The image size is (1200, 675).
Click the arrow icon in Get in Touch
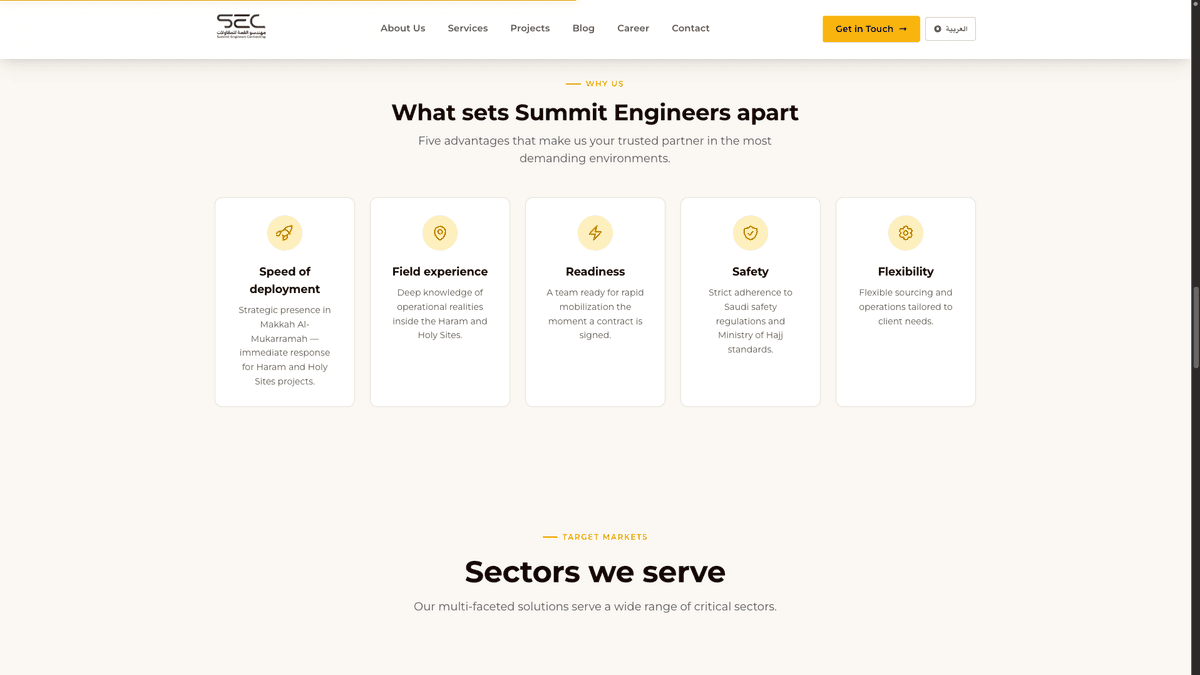(x=903, y=29)
